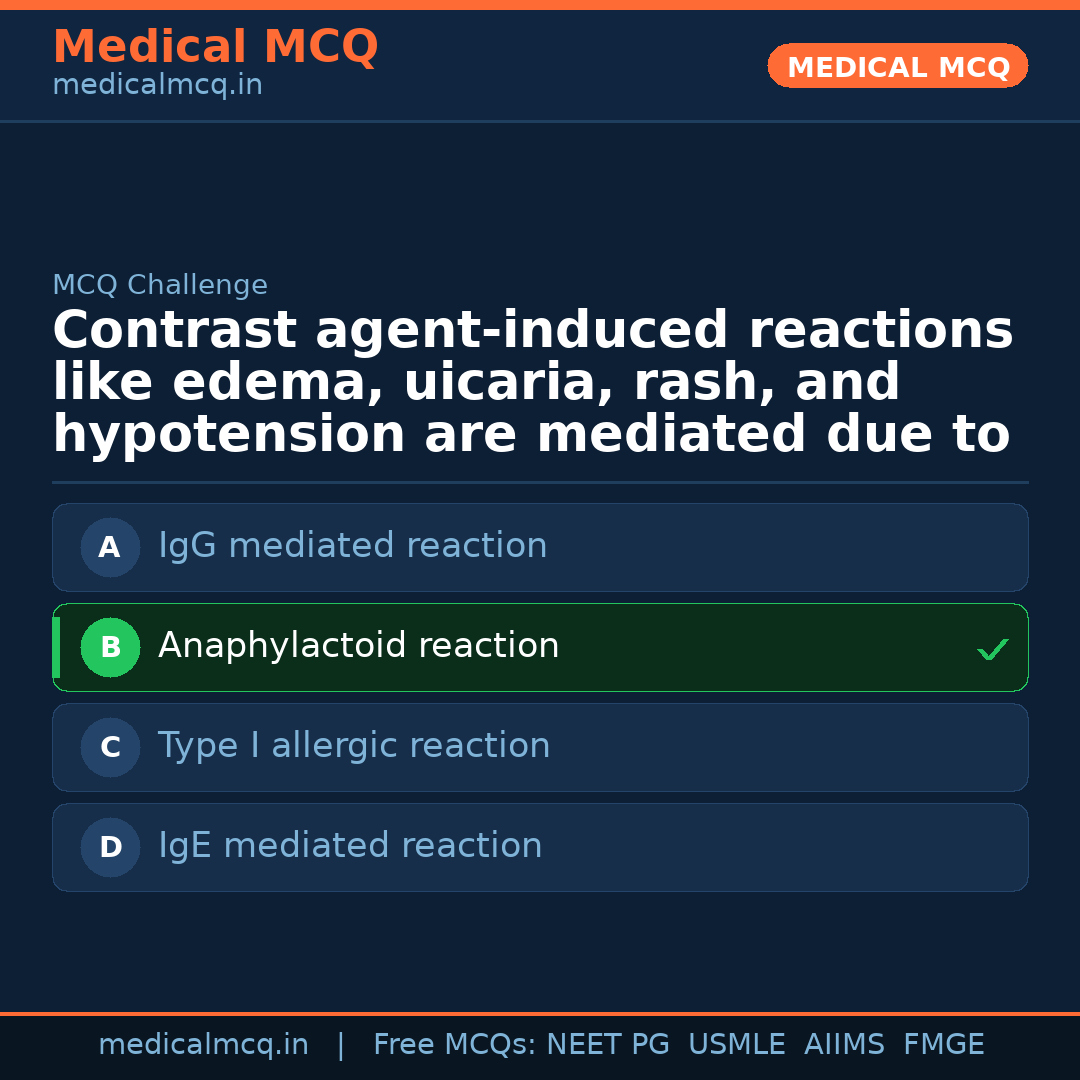
Task: Click 'FMGE' in footer
Action: (943, 1045)
